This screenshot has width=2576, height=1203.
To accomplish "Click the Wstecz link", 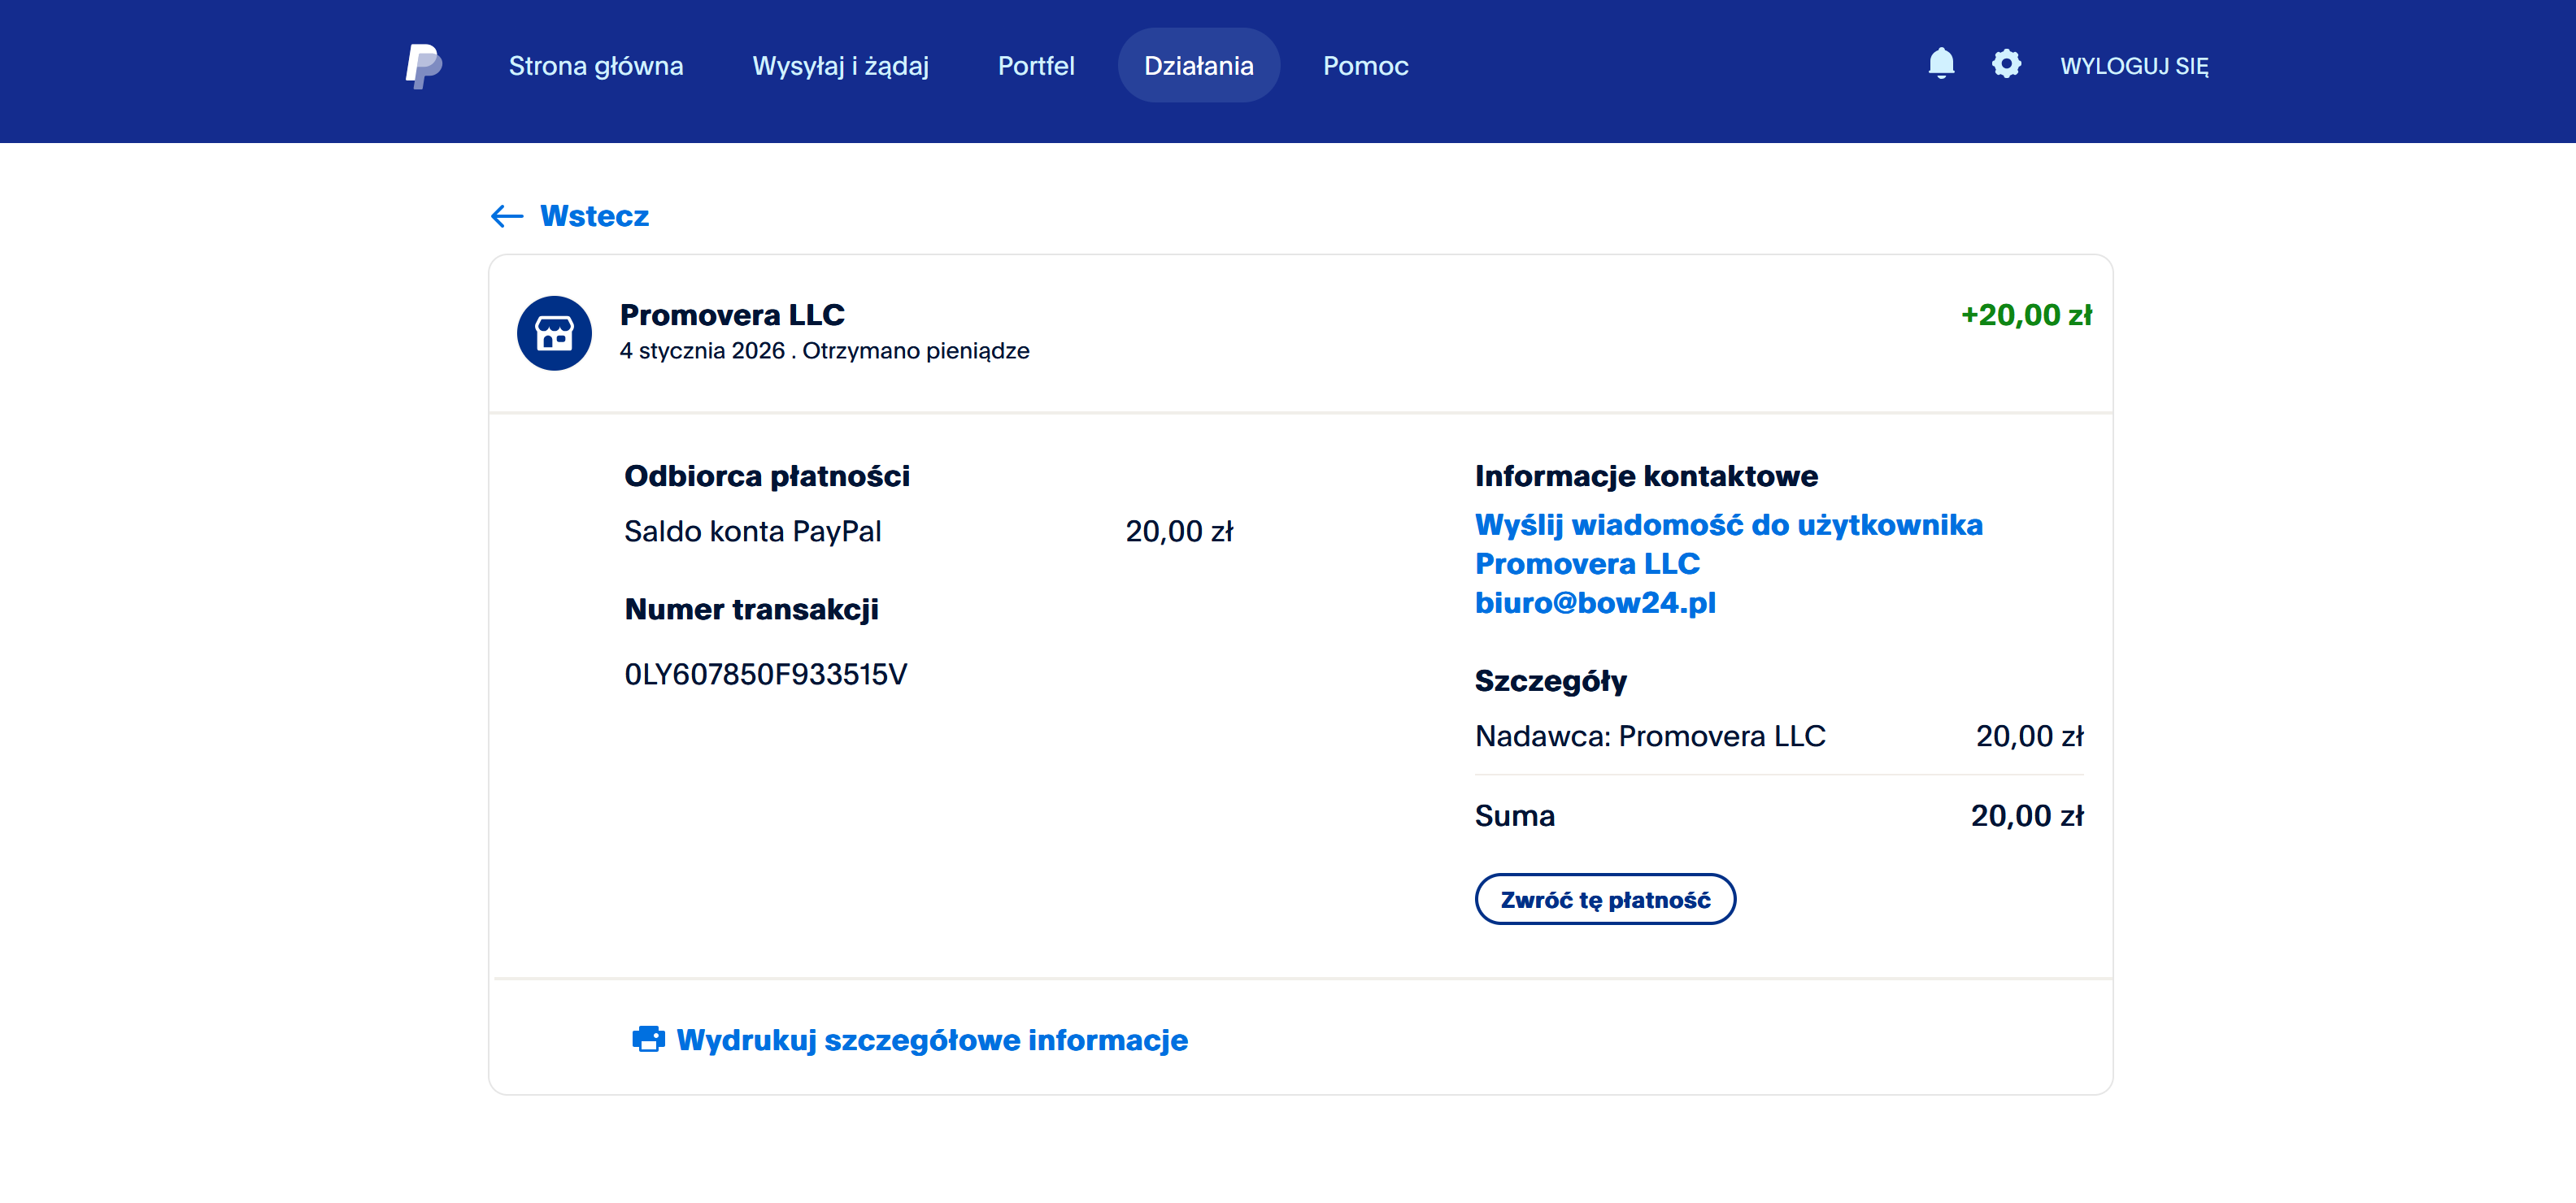I will pyautogui.click(x=594, y=216).
